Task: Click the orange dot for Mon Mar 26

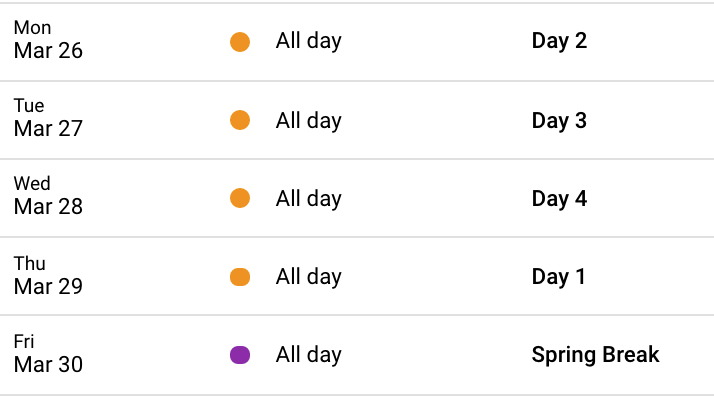Action: pos(240,42)
